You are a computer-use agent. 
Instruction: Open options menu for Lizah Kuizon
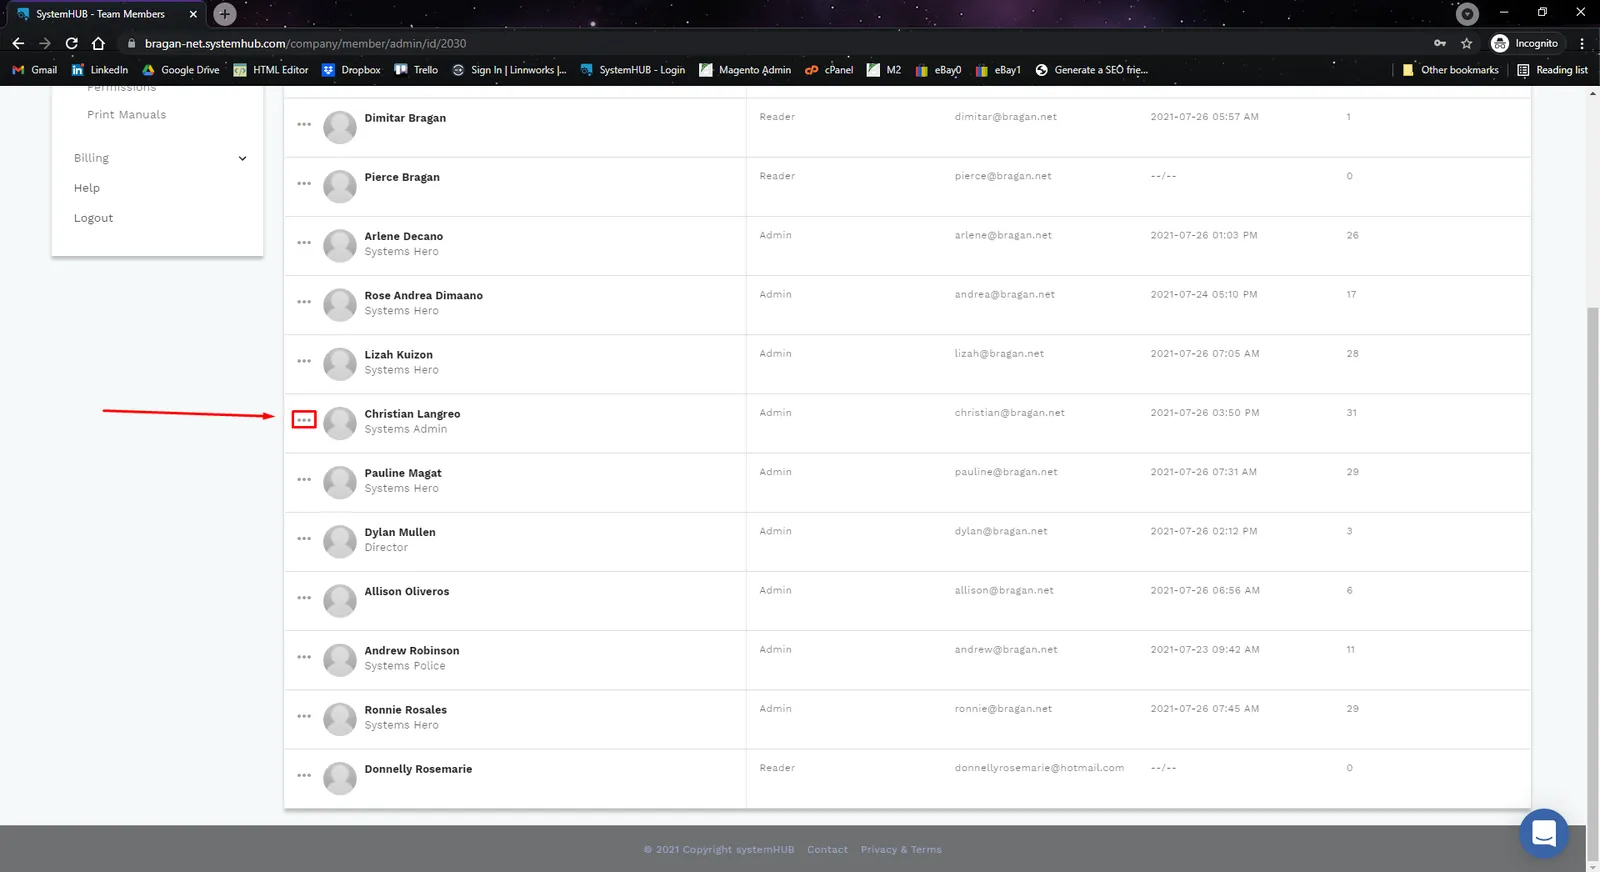click(x=304, y=360)
